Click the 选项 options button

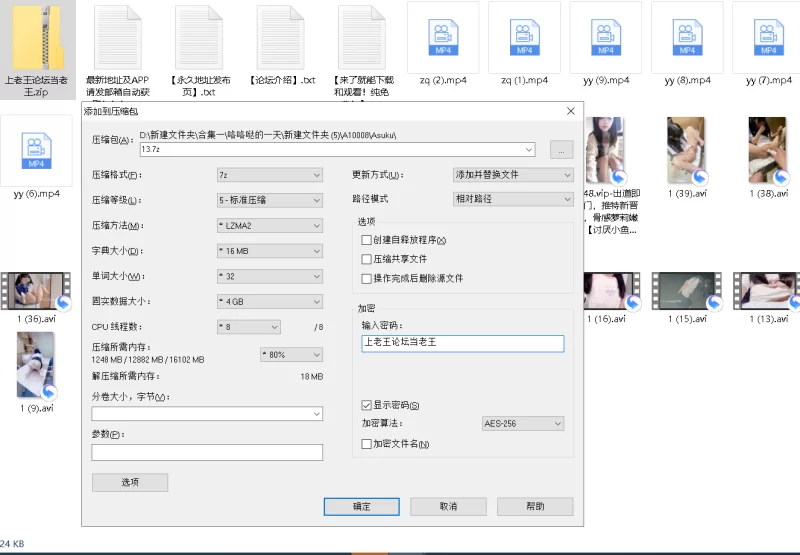130,483
